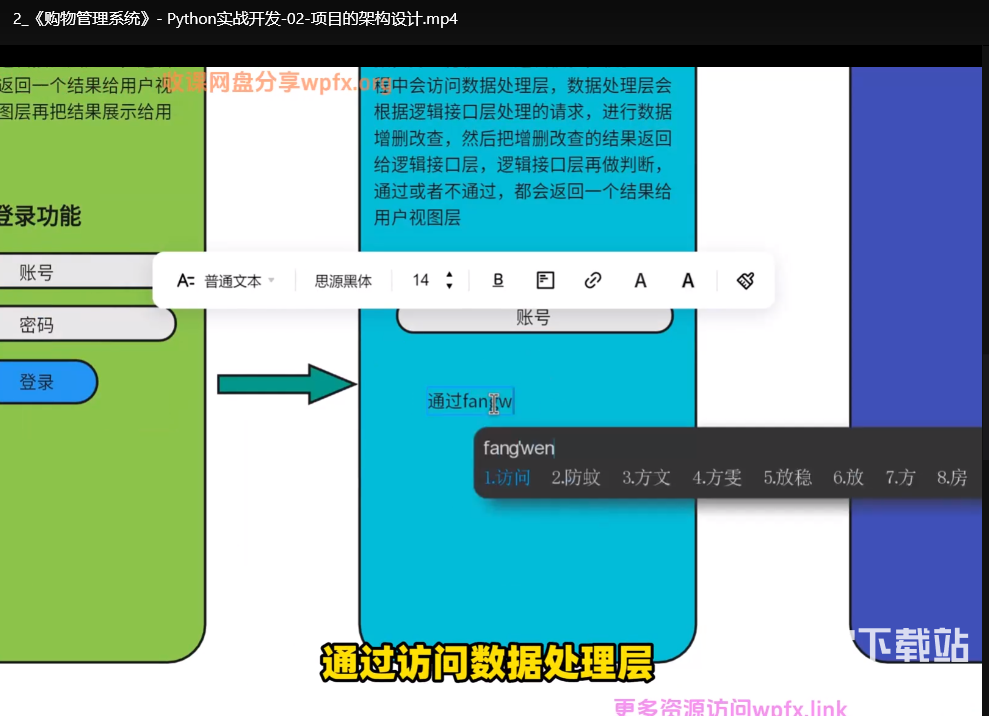The width and height of the screenshot is (989, 716).
Task: Open the font color option
Action: (x=641, y=281)
